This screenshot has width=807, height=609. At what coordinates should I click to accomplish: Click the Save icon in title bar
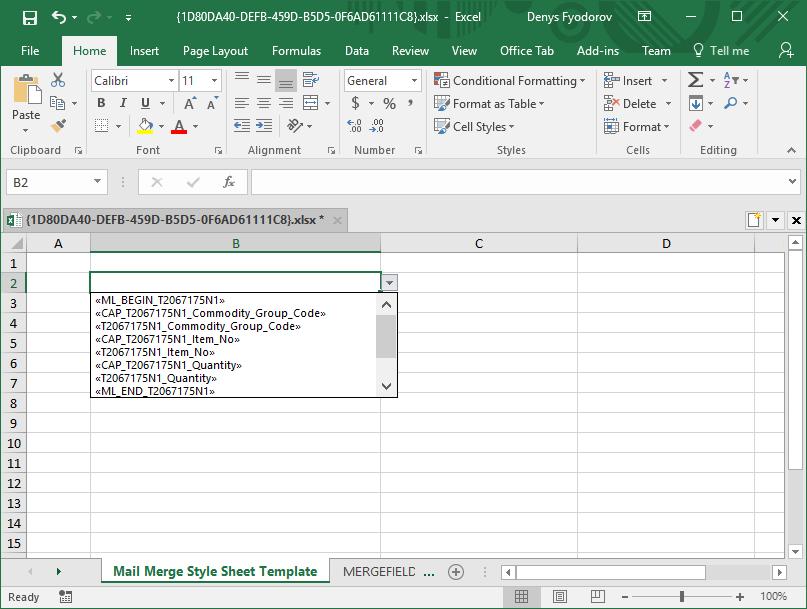coord(29,17)
